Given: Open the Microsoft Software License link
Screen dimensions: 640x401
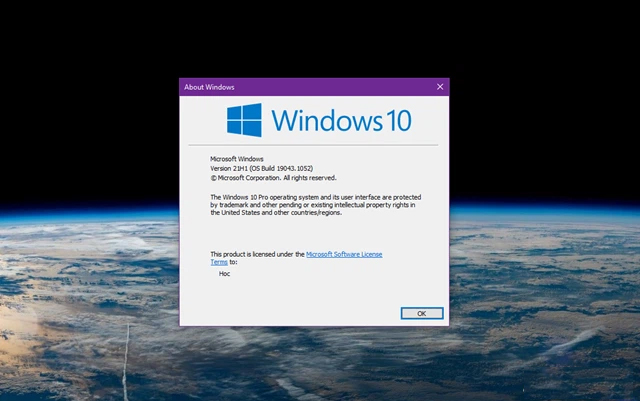Looking at the screenshot, I should pyautogui.click(x=344, y=254).
